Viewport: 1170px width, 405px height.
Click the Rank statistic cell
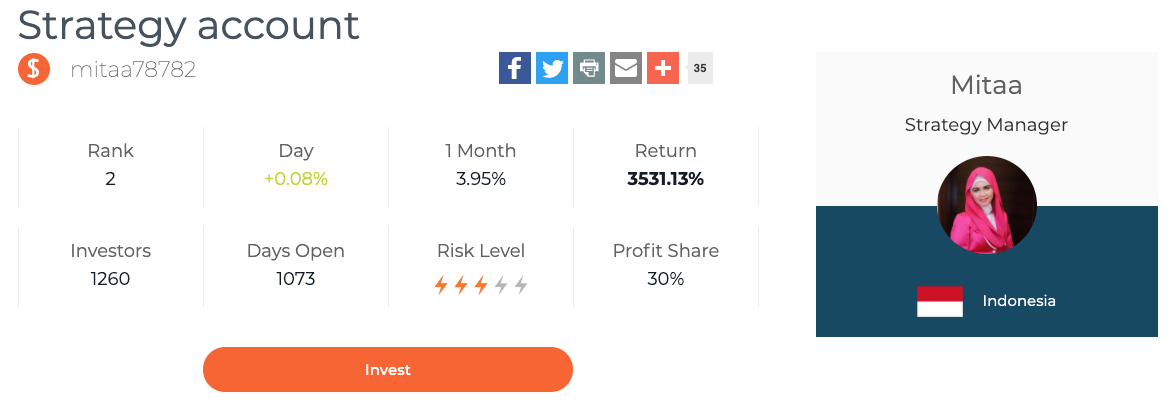(110, 166)
